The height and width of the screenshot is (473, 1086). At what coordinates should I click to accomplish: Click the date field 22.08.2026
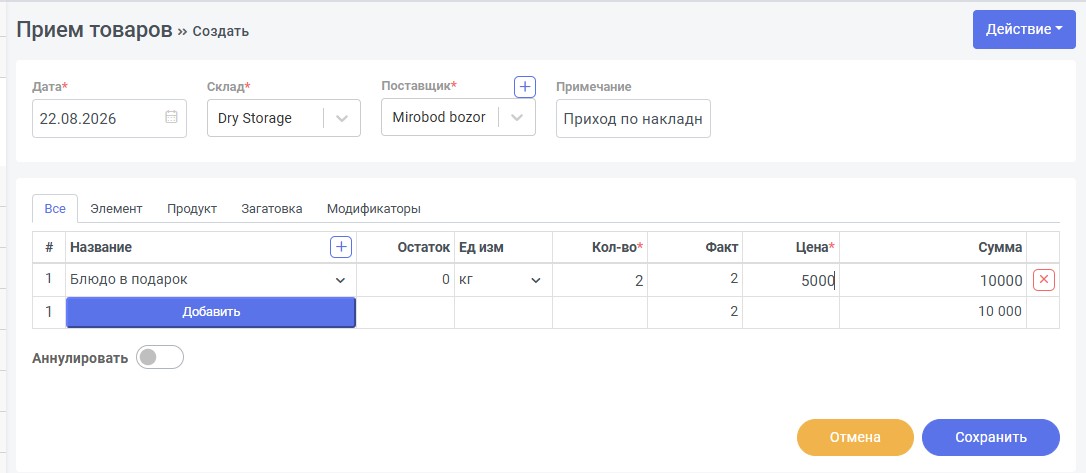pos(109,118)
